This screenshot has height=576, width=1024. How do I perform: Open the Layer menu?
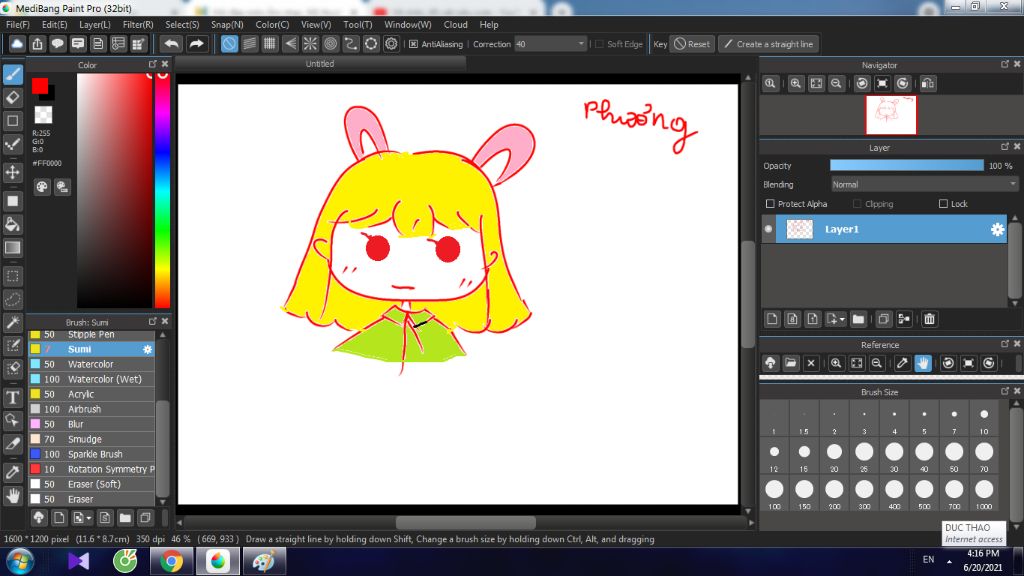coord(95,24)
